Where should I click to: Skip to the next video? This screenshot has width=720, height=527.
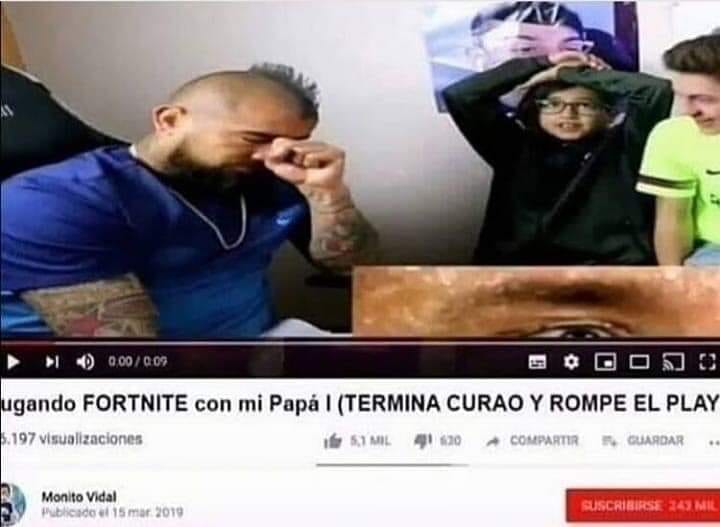pyautogui.click(x=52, y=362)
